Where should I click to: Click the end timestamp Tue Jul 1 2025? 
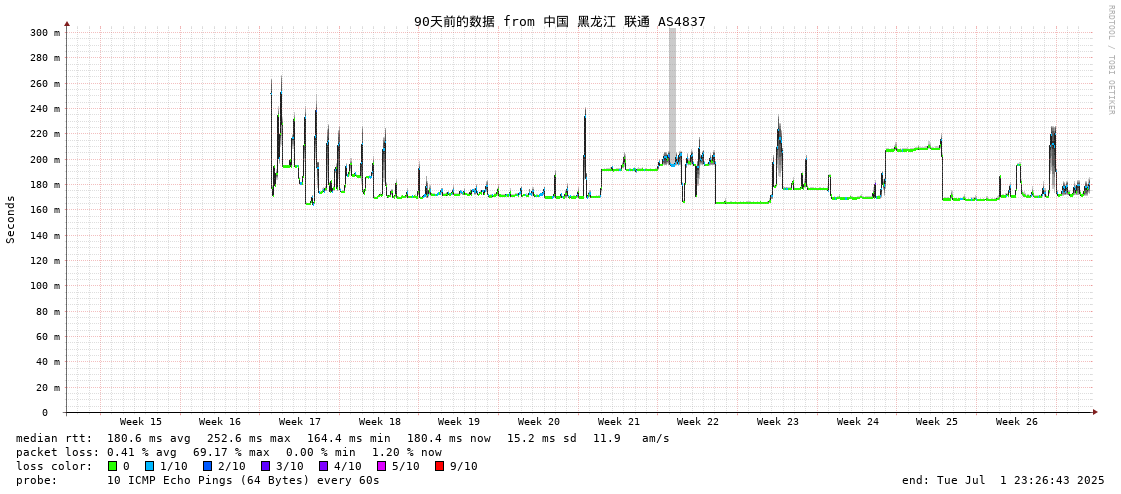click(1003, 480)
